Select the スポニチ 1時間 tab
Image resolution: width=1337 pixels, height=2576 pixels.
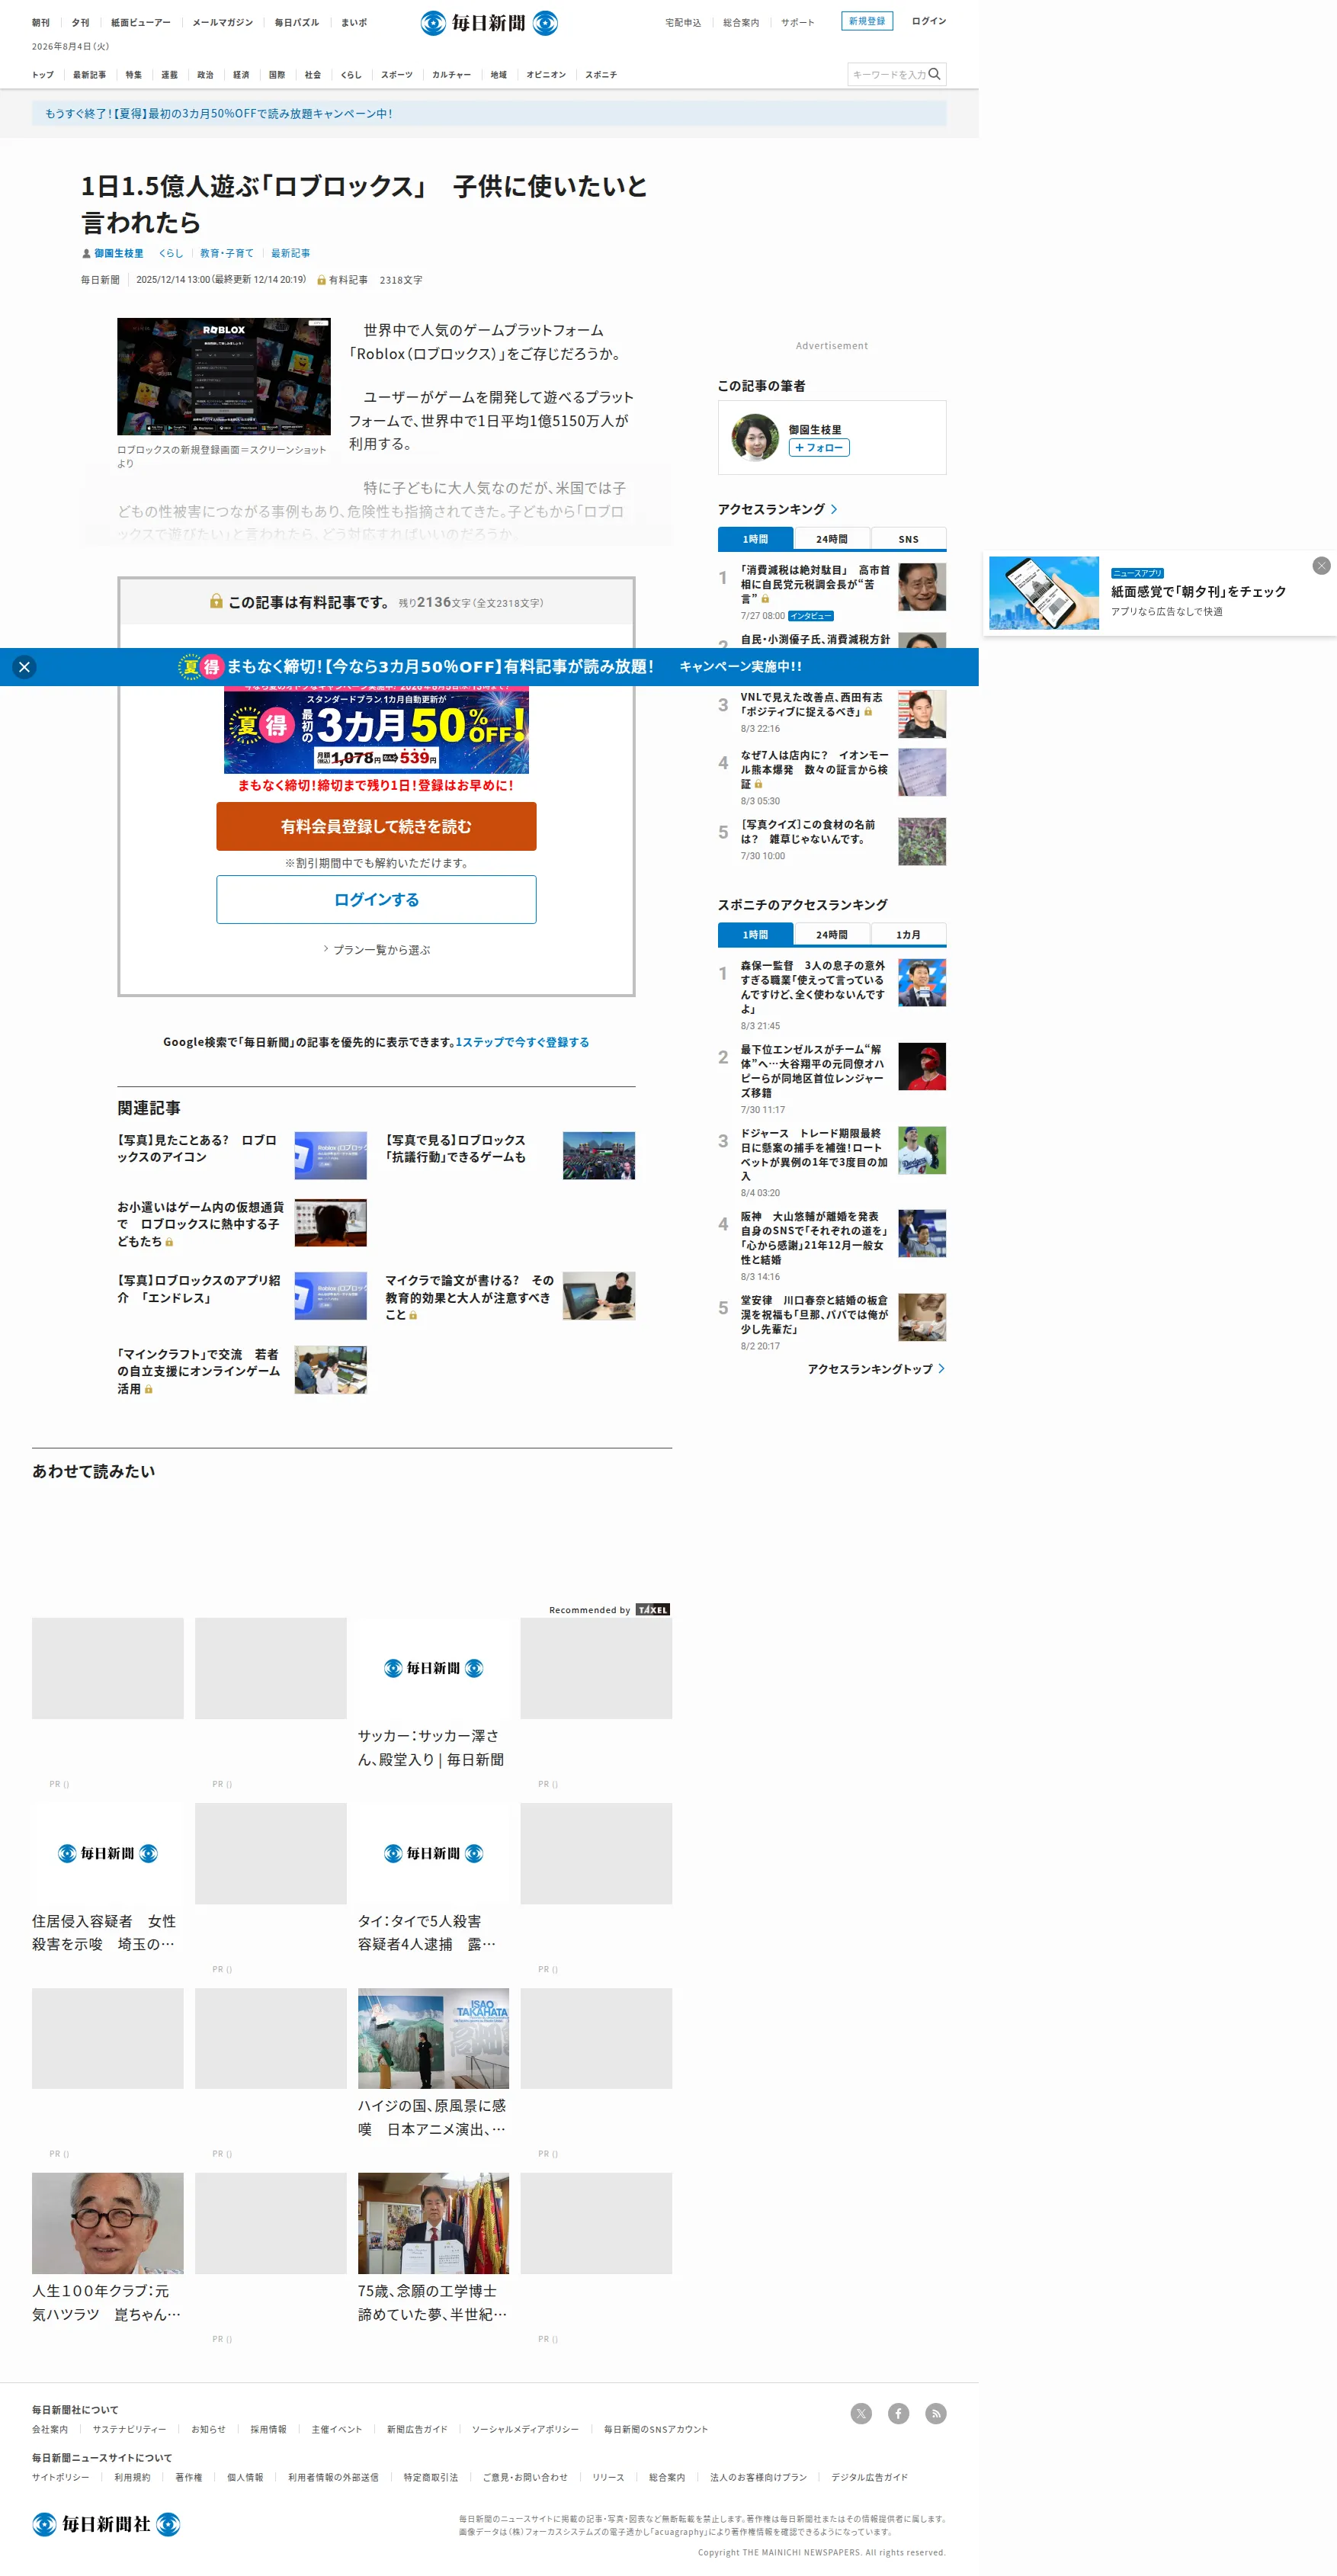[x=755, y=935]
